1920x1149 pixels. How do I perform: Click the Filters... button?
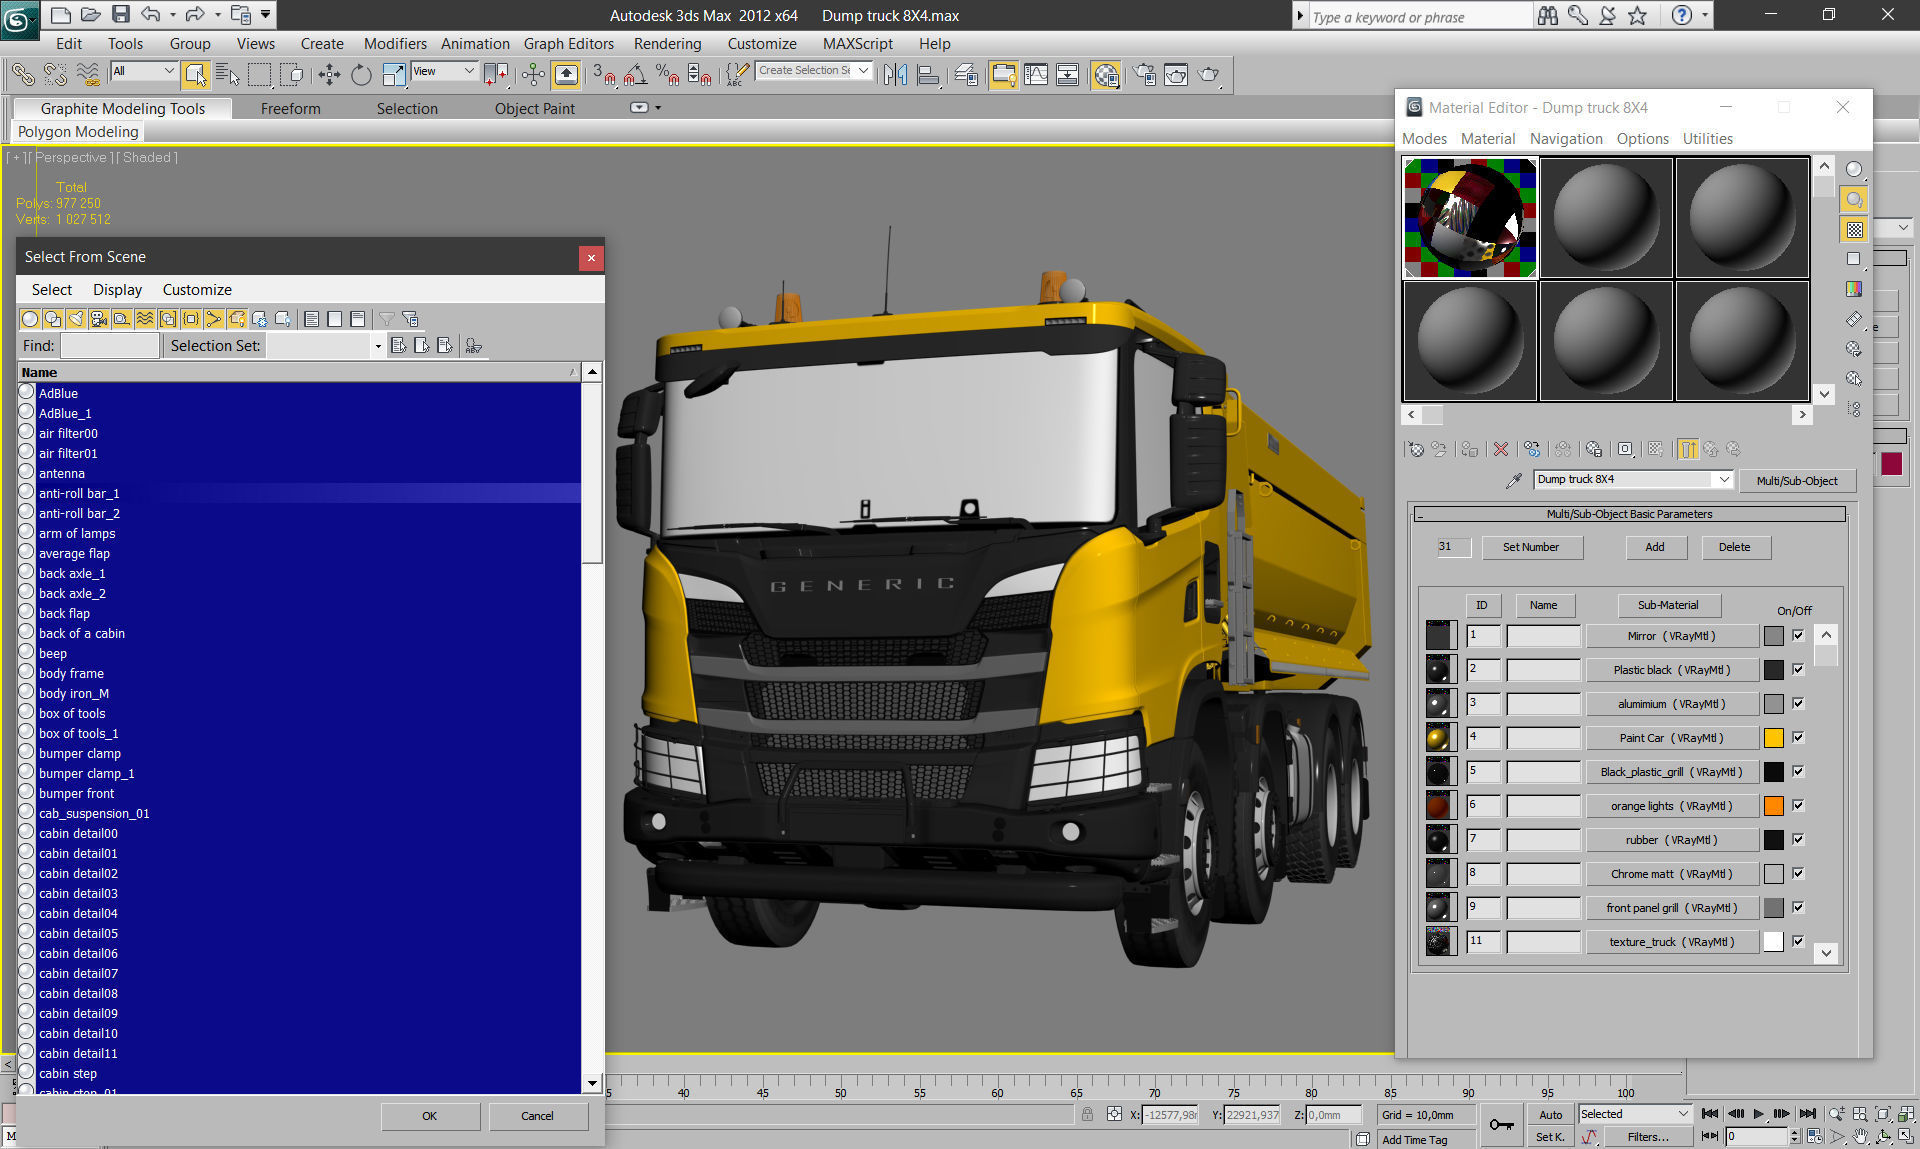[x=1647, y=1137]
